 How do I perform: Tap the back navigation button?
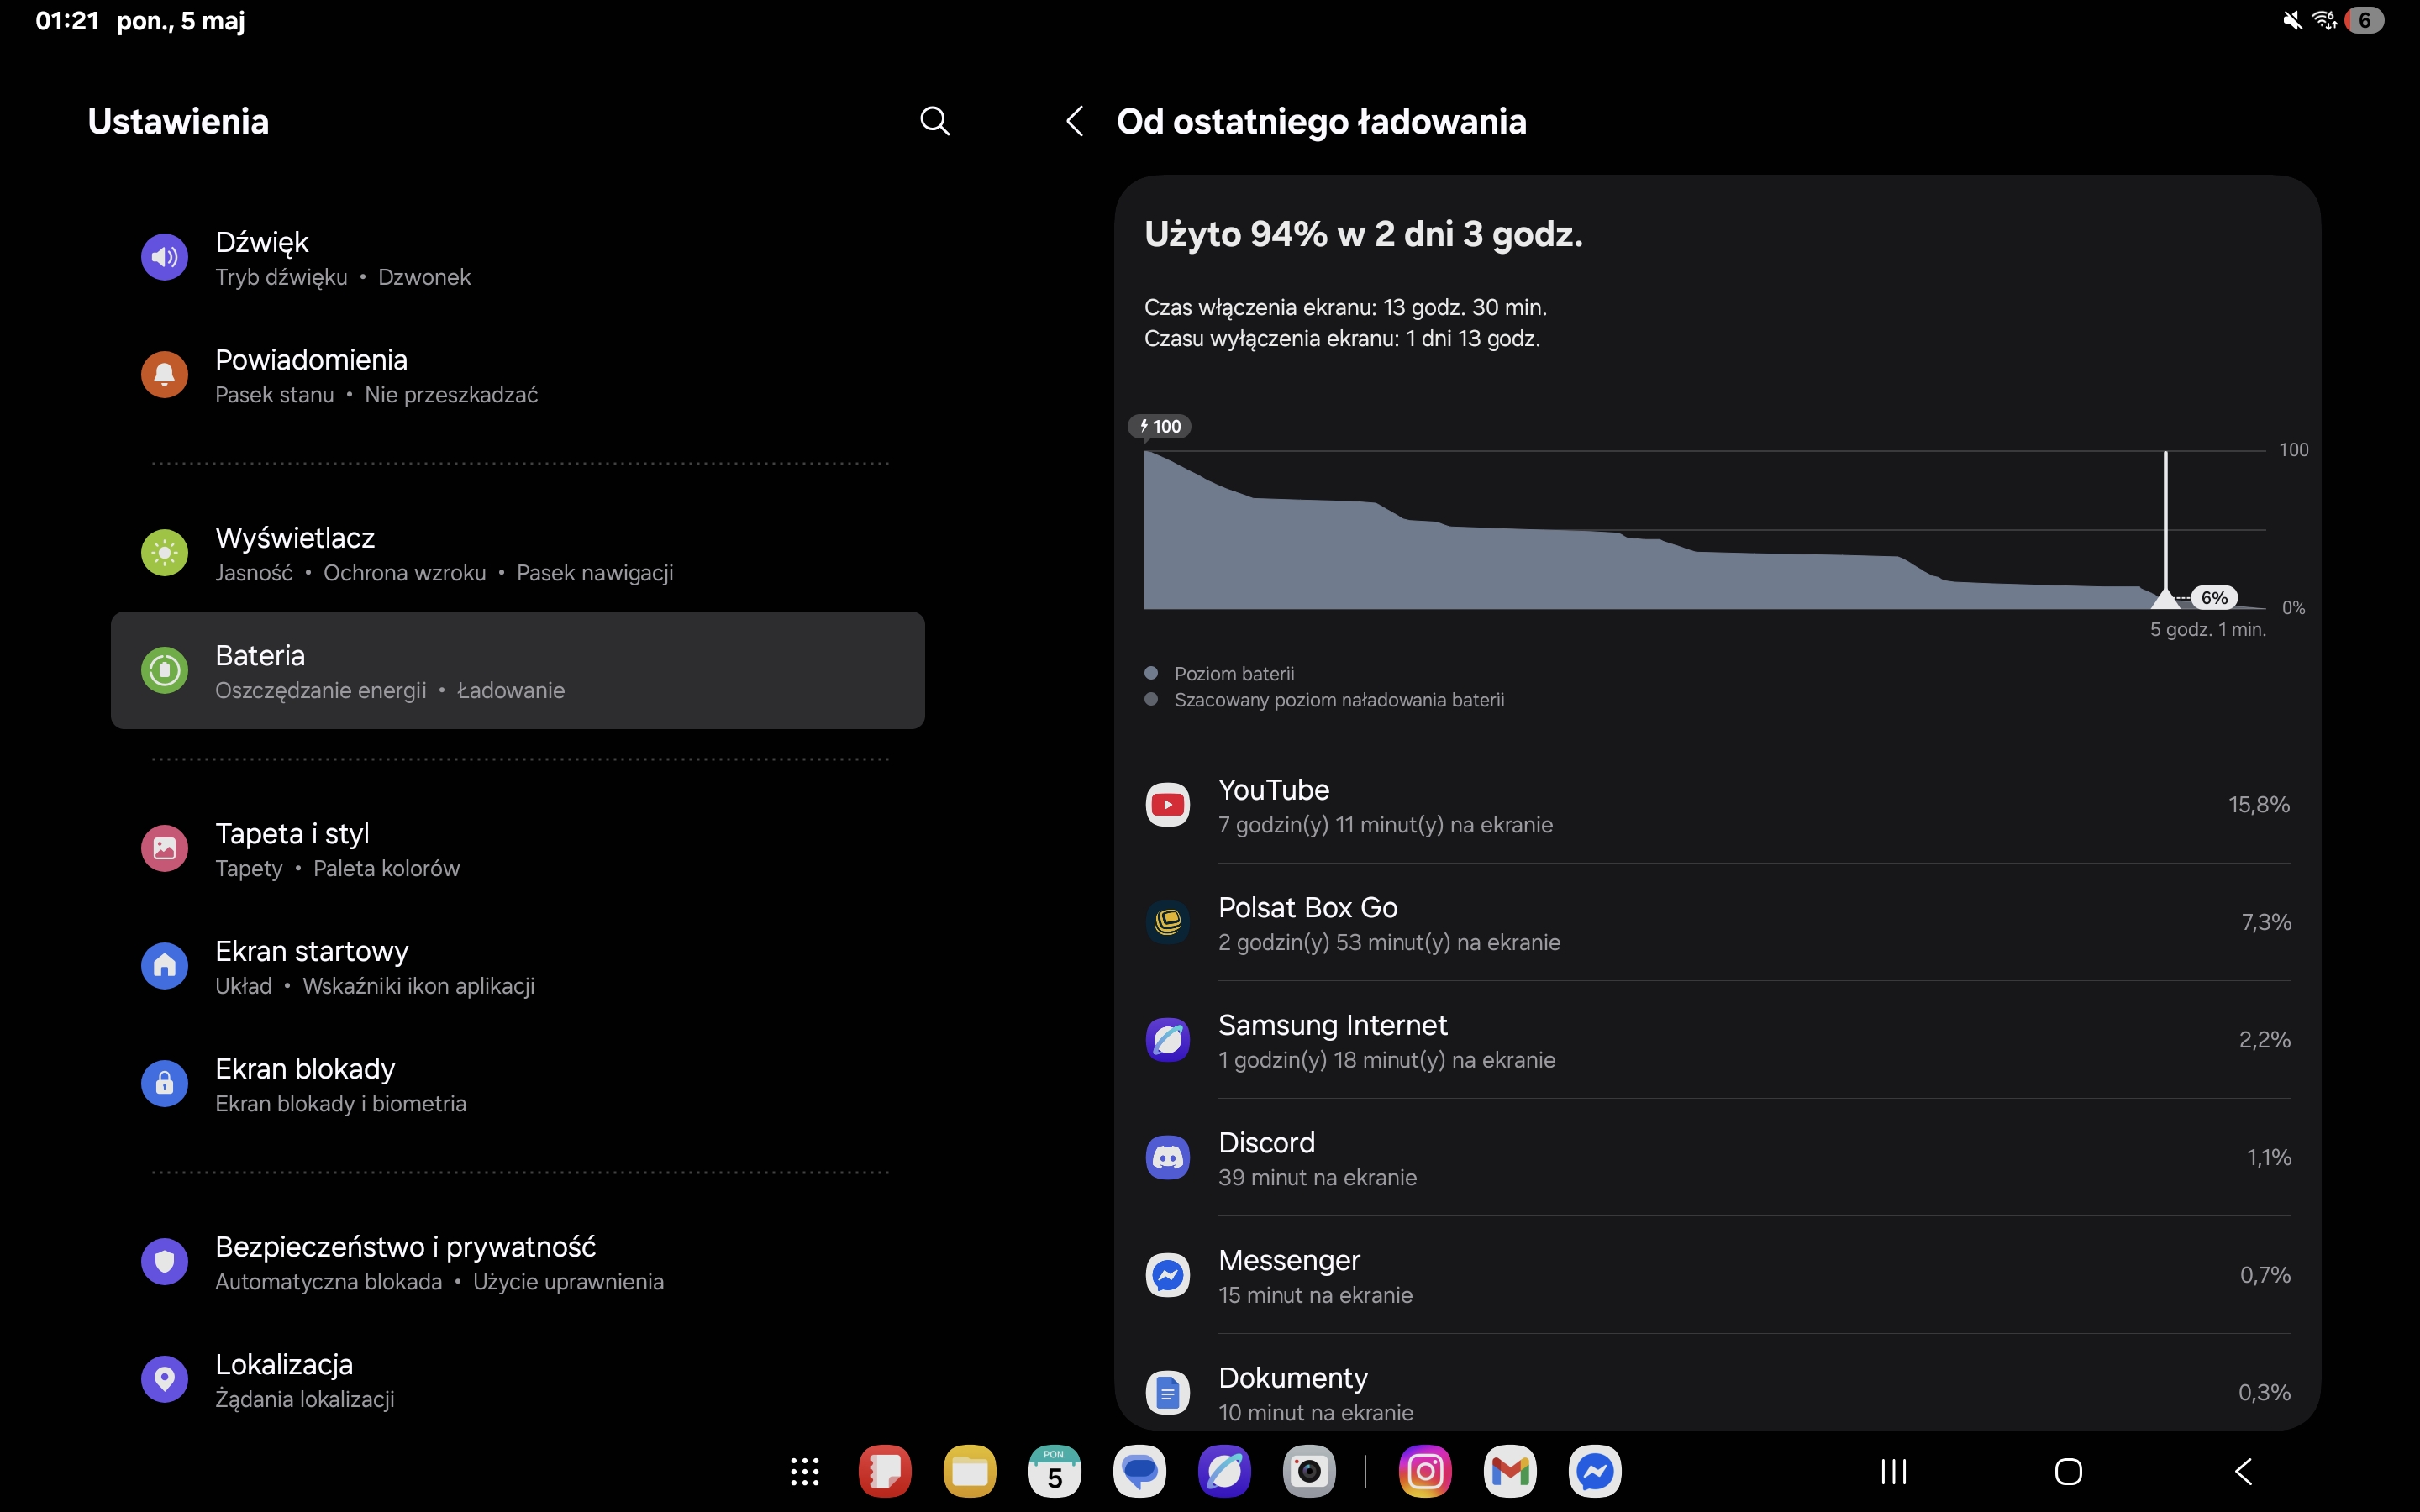click(2243, 1471)
